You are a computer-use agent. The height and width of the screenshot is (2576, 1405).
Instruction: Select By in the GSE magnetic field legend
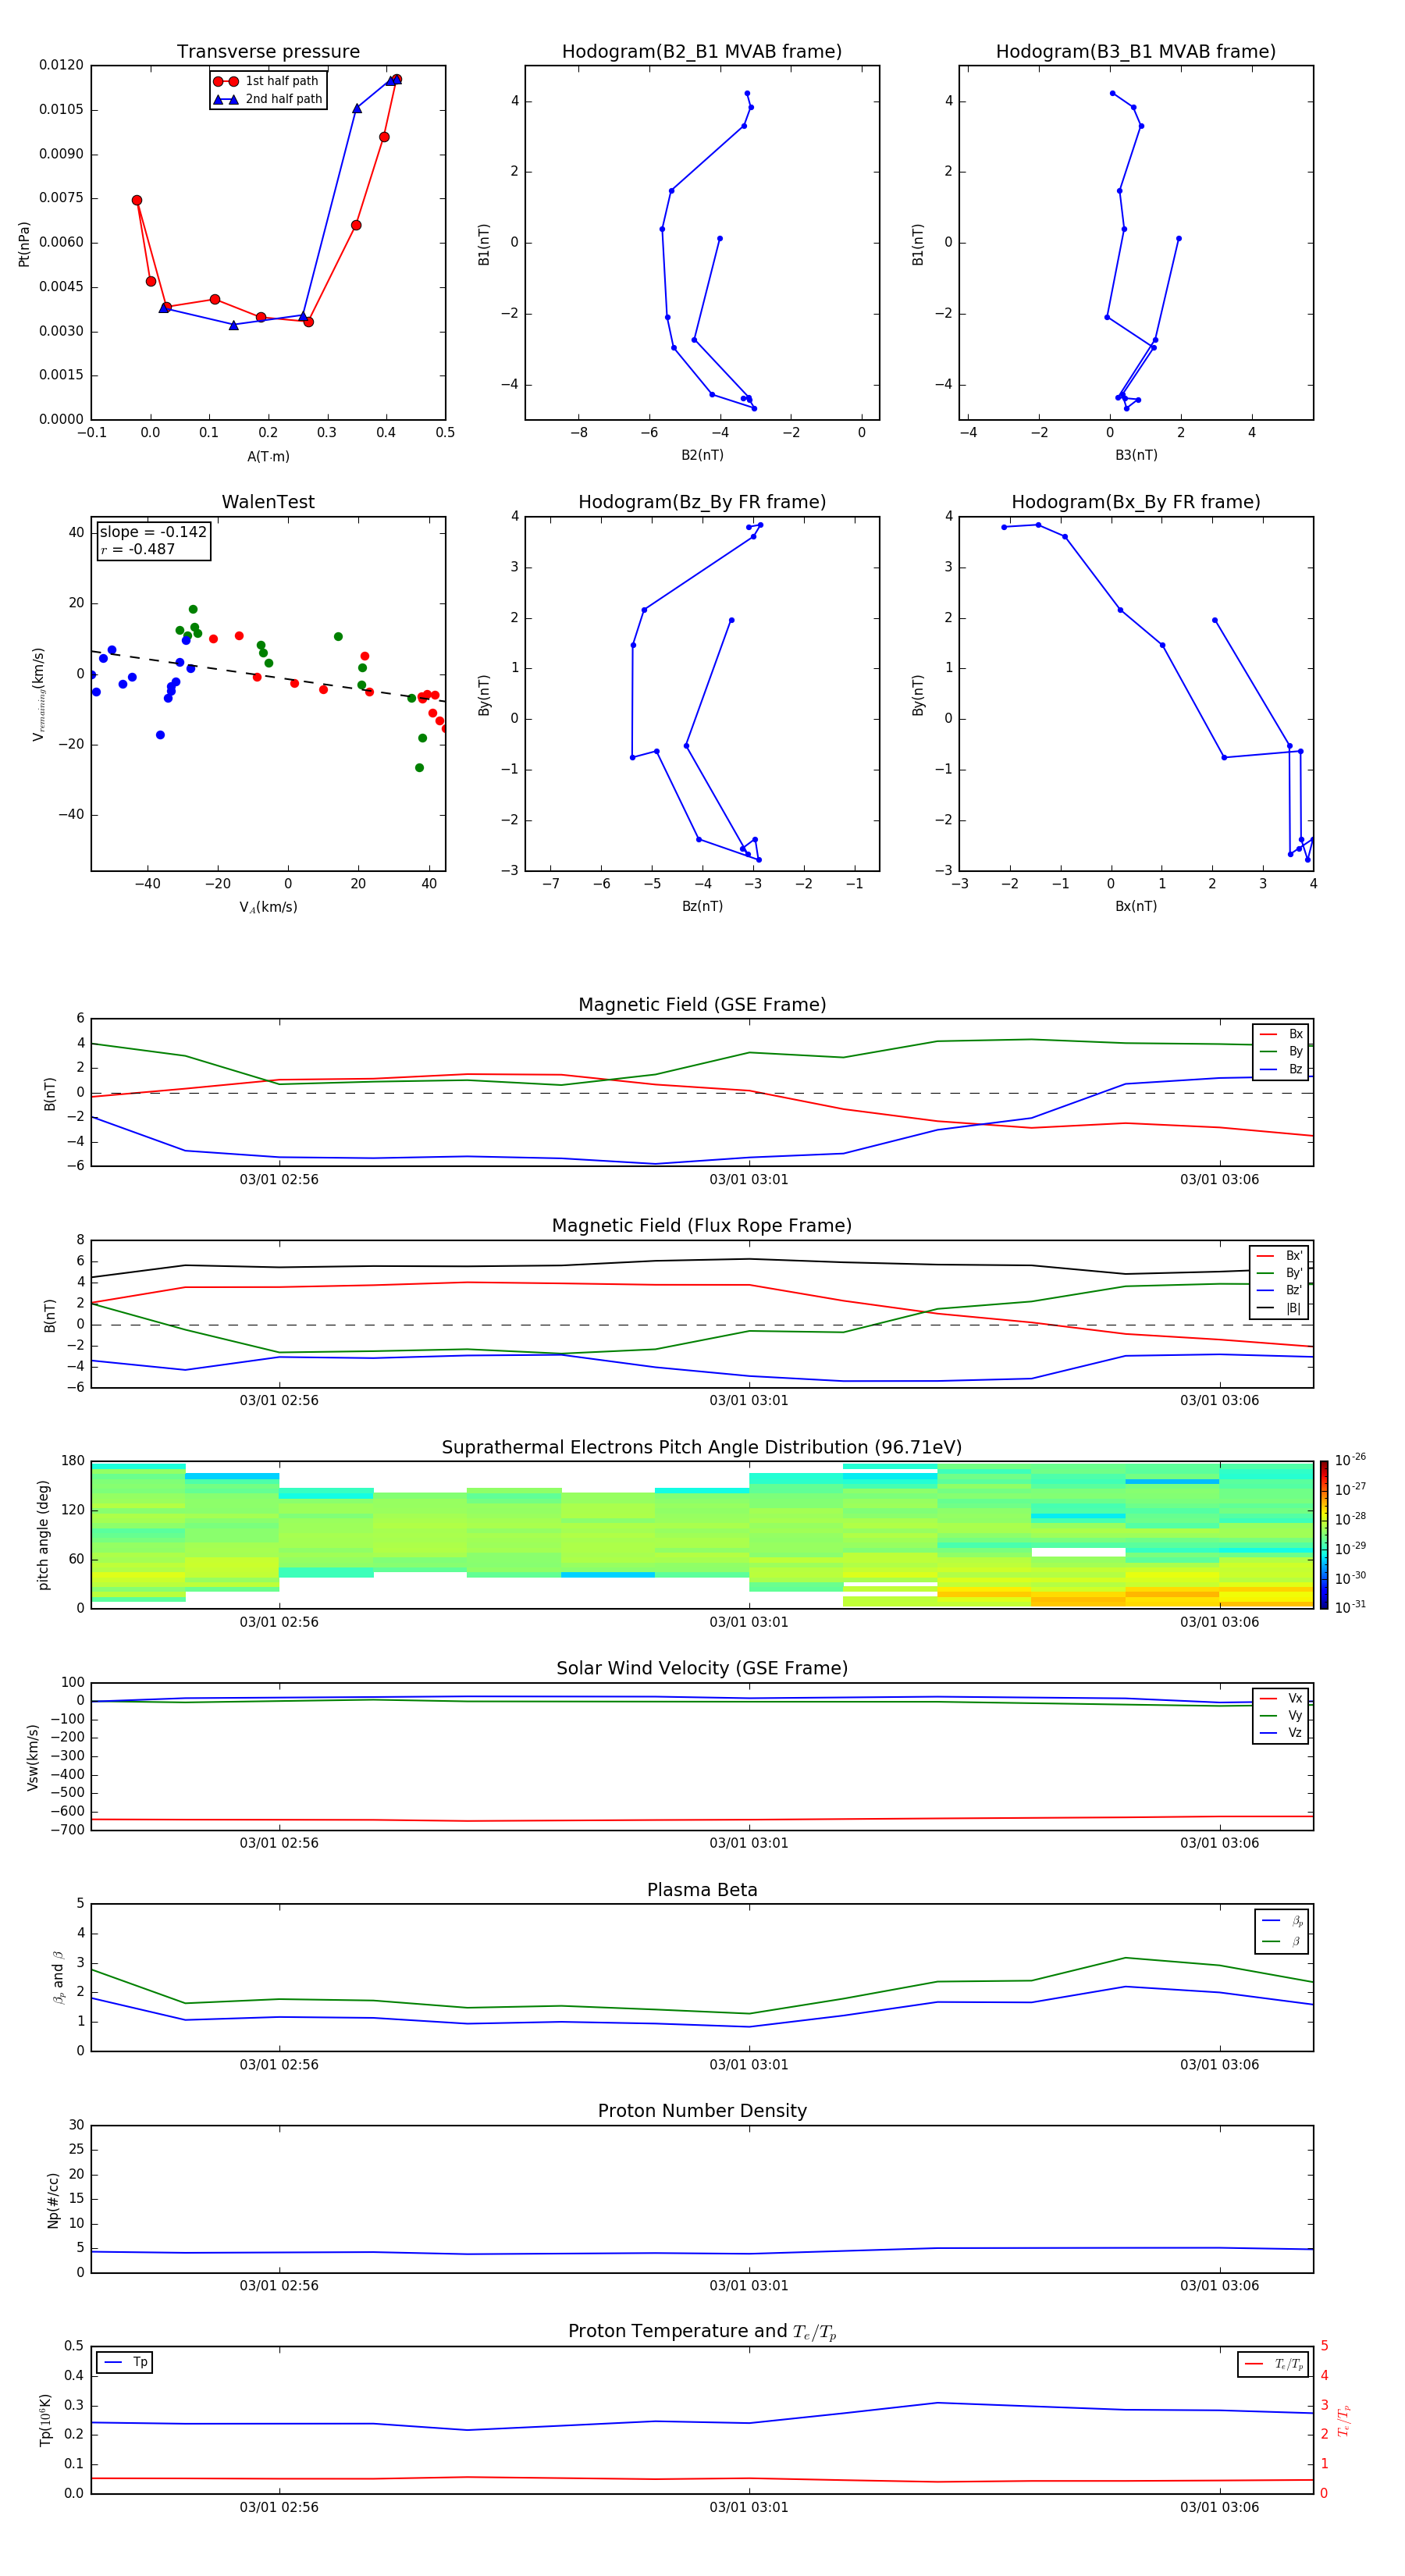point(1282,1052)
